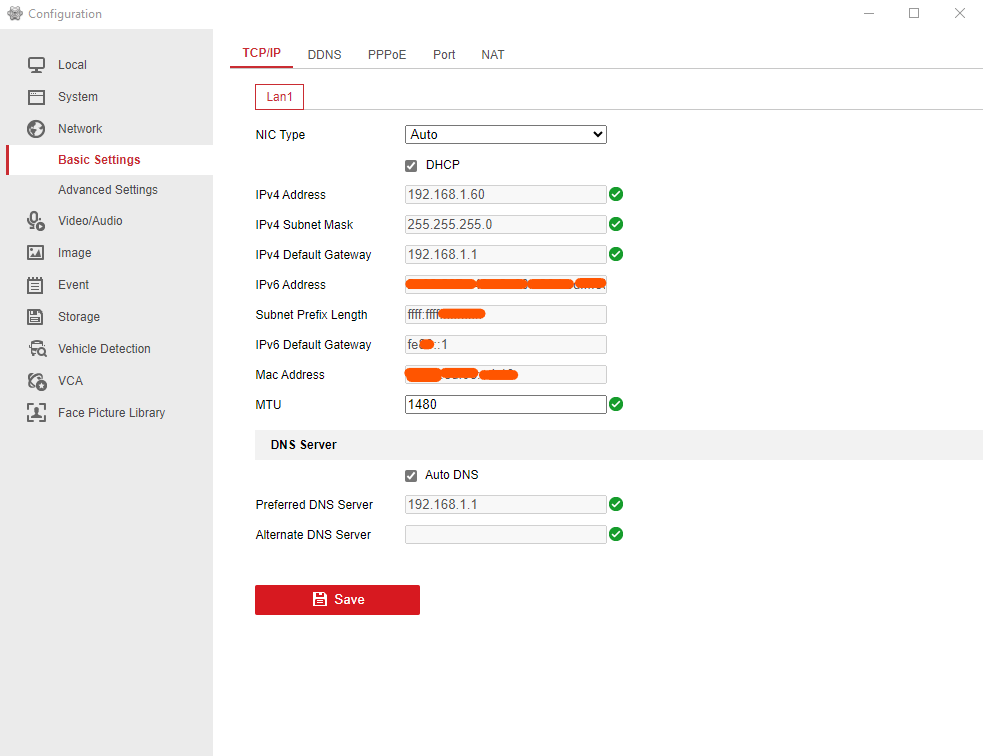The width and height of the screenshot is (983, 756).
Task: Select the VCA icon in sidebar
Action: [37, 381]
